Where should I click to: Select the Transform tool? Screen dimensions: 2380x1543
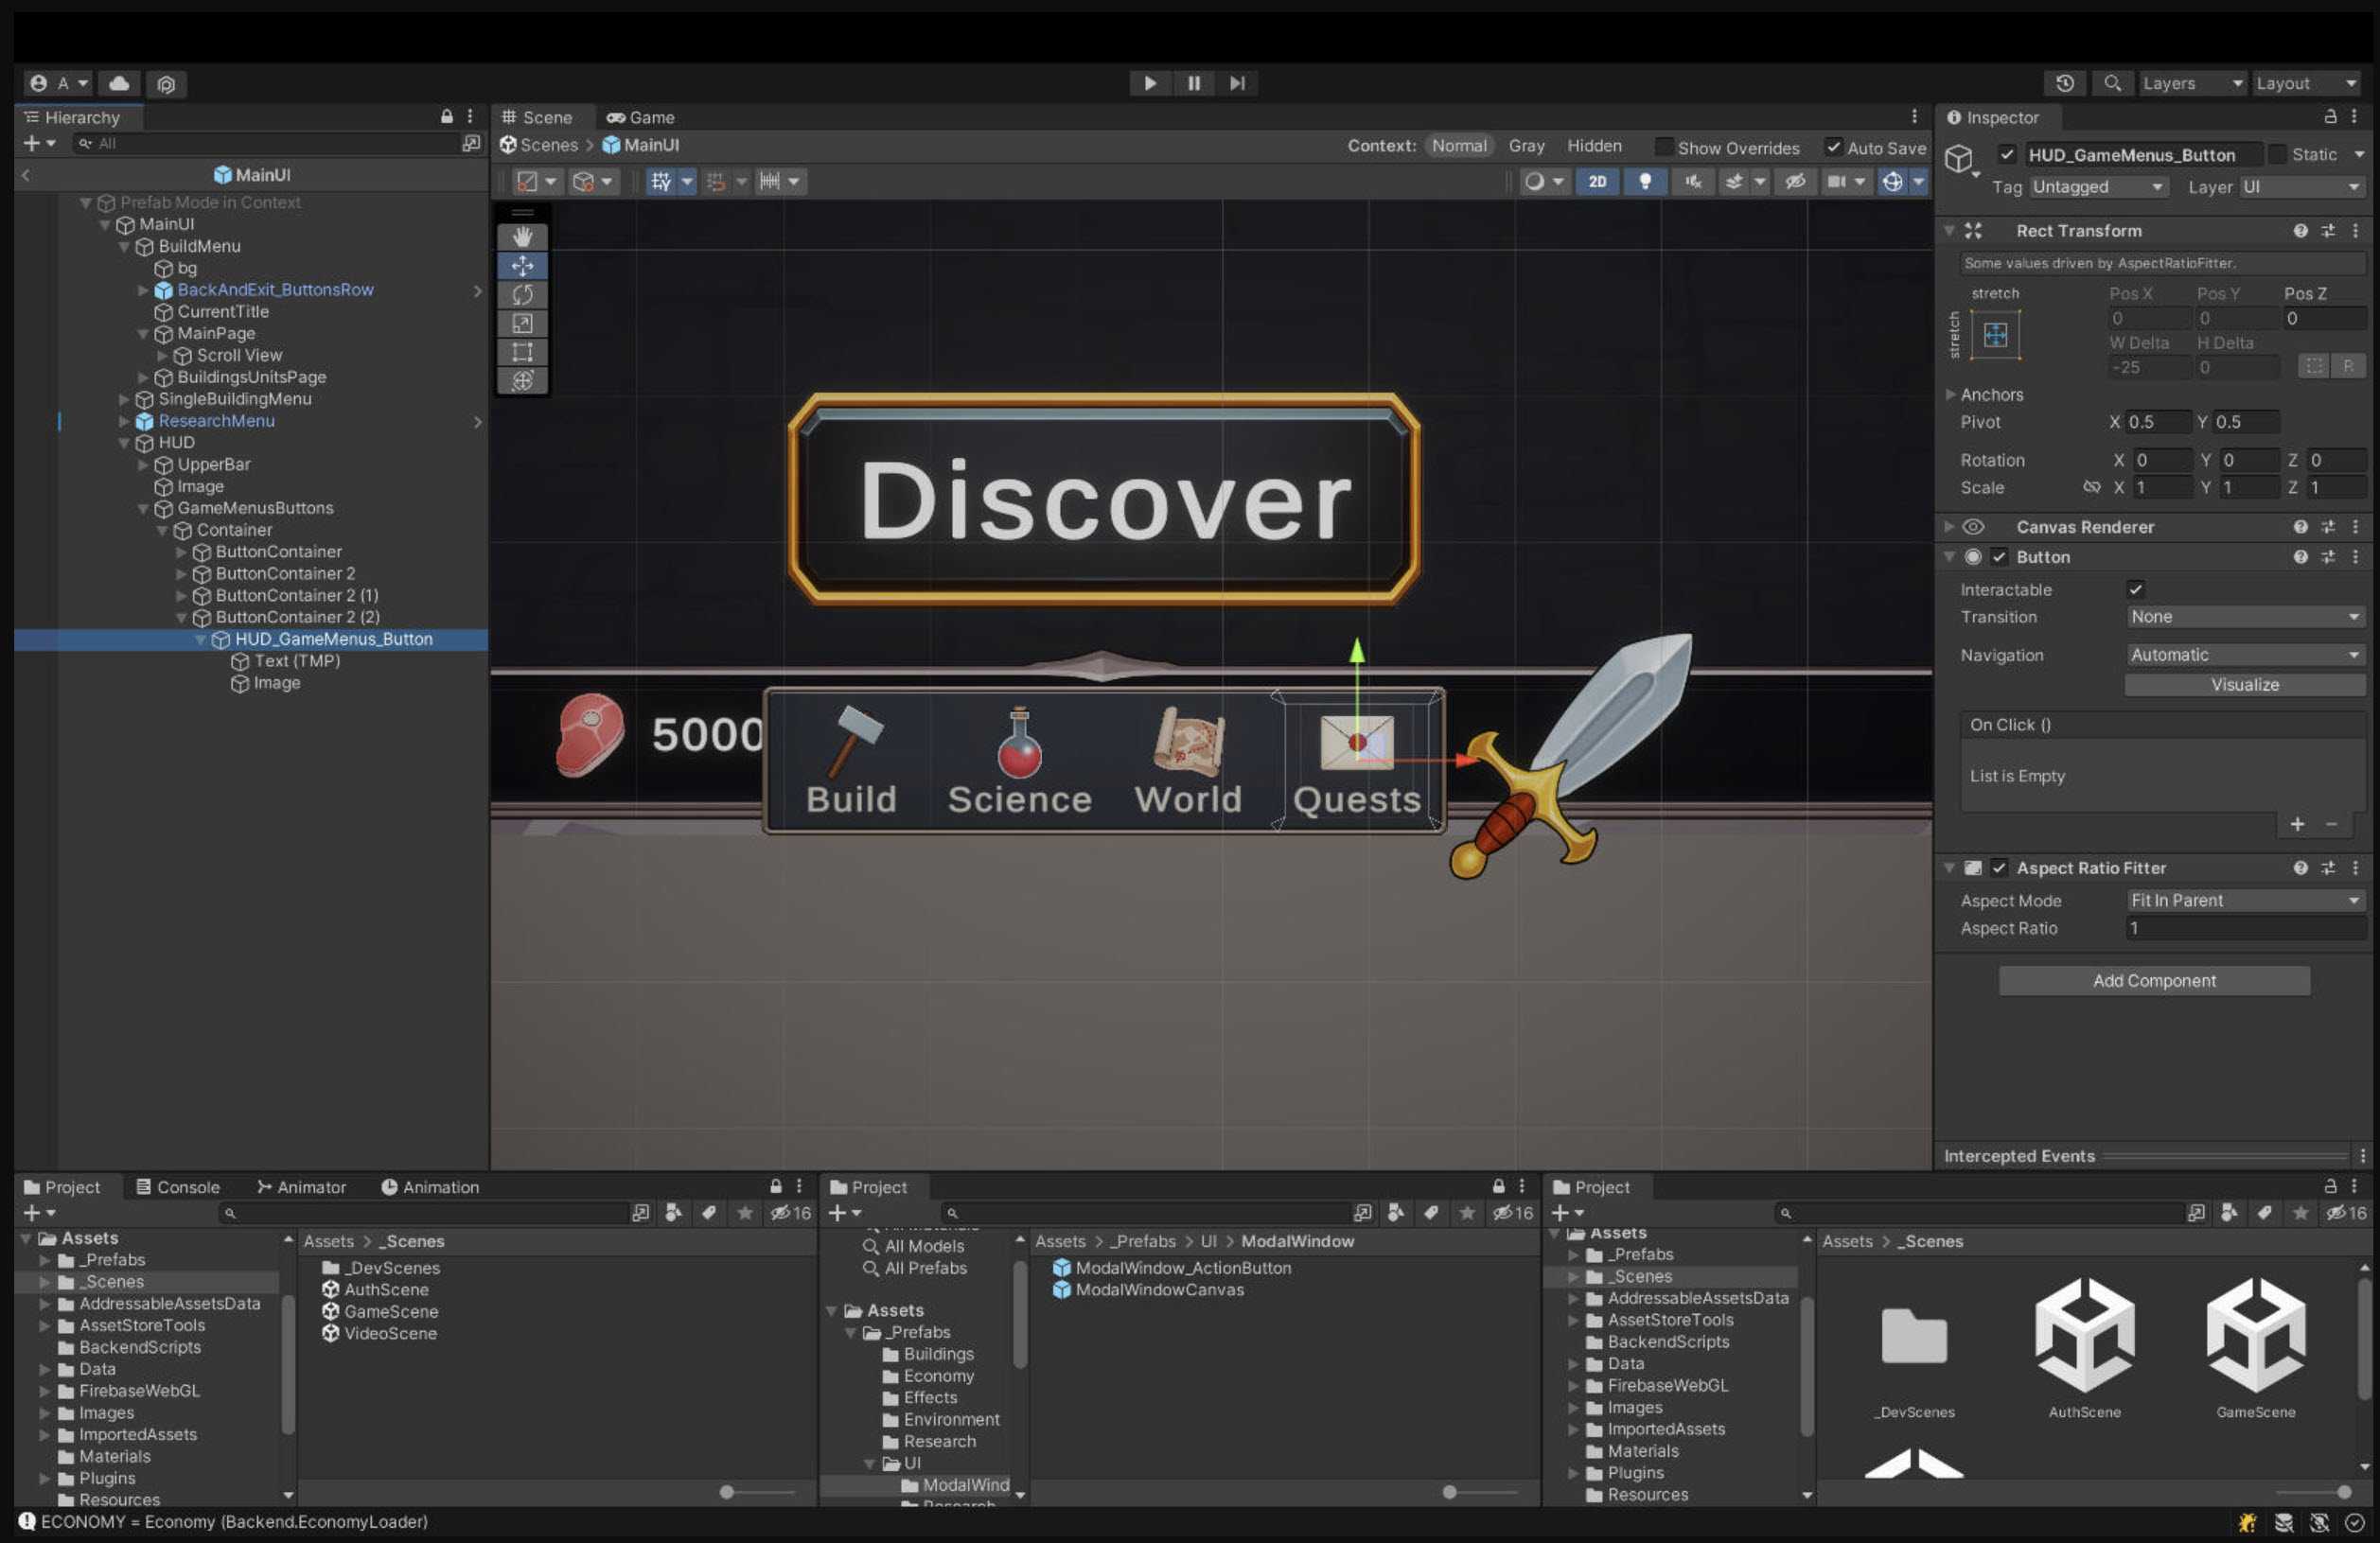522,381
